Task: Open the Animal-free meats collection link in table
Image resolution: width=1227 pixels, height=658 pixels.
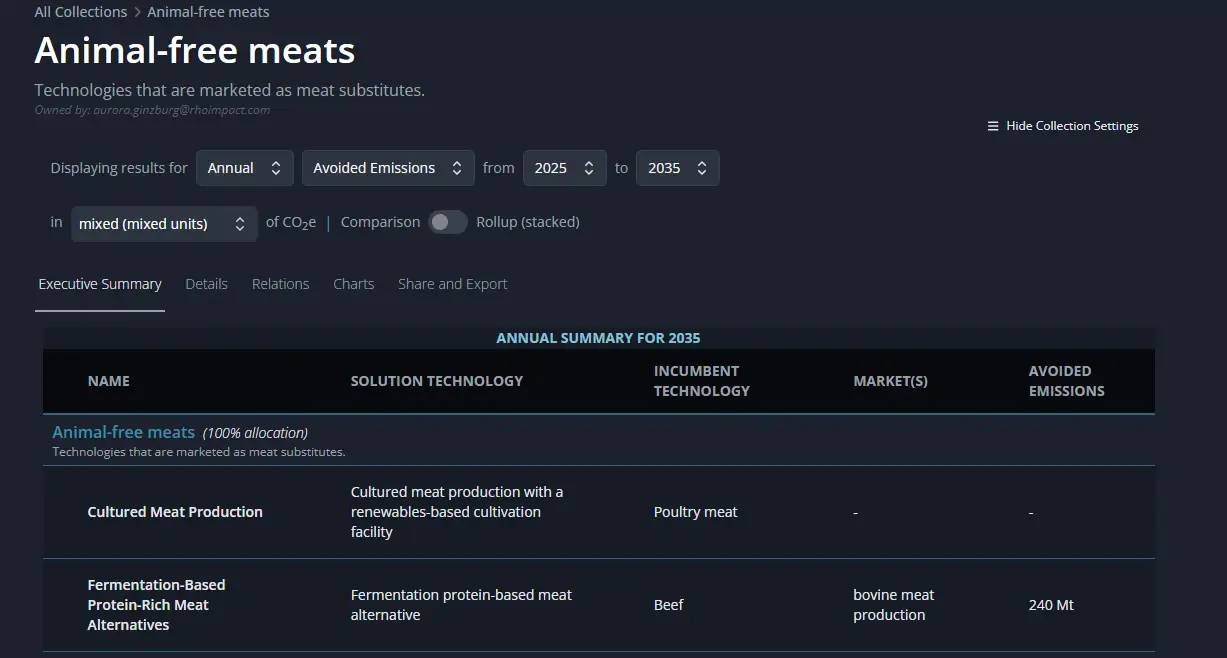Action: (123, 432)
